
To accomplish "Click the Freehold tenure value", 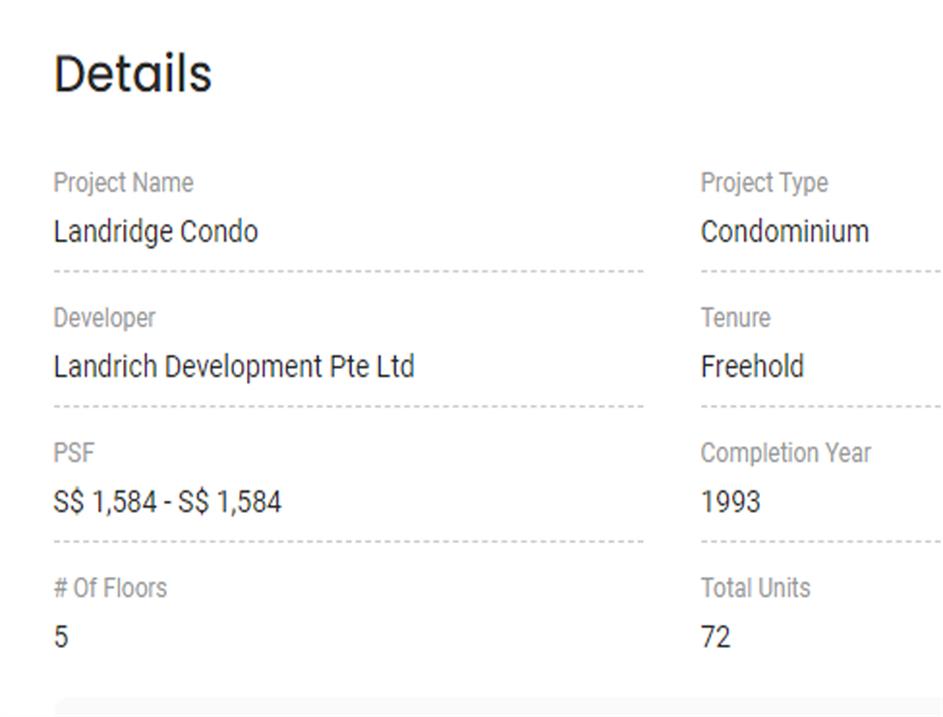I will pyautogui.click(x=752, y=367).
